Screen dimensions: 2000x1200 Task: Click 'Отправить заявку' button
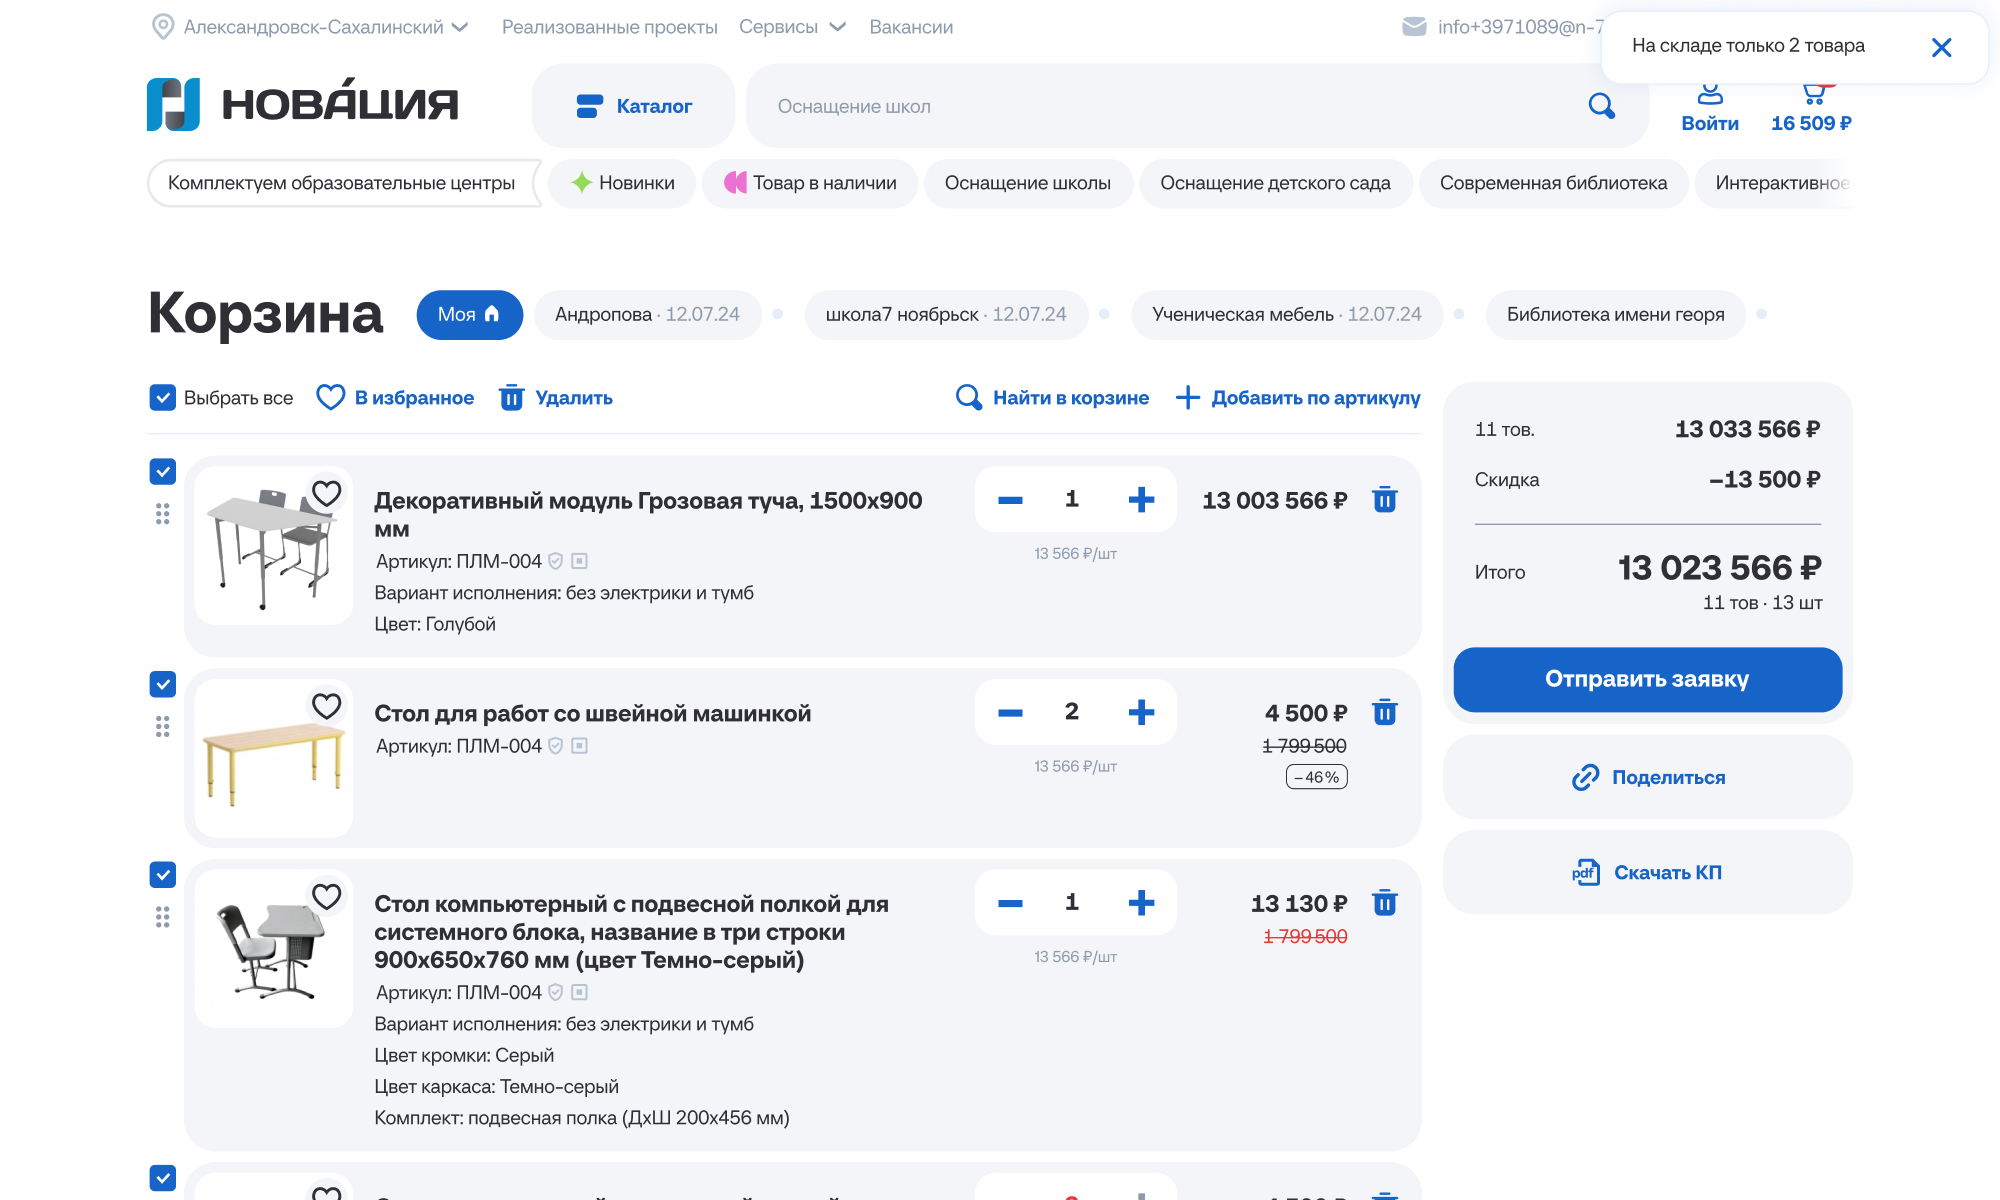click(1647, 680)
